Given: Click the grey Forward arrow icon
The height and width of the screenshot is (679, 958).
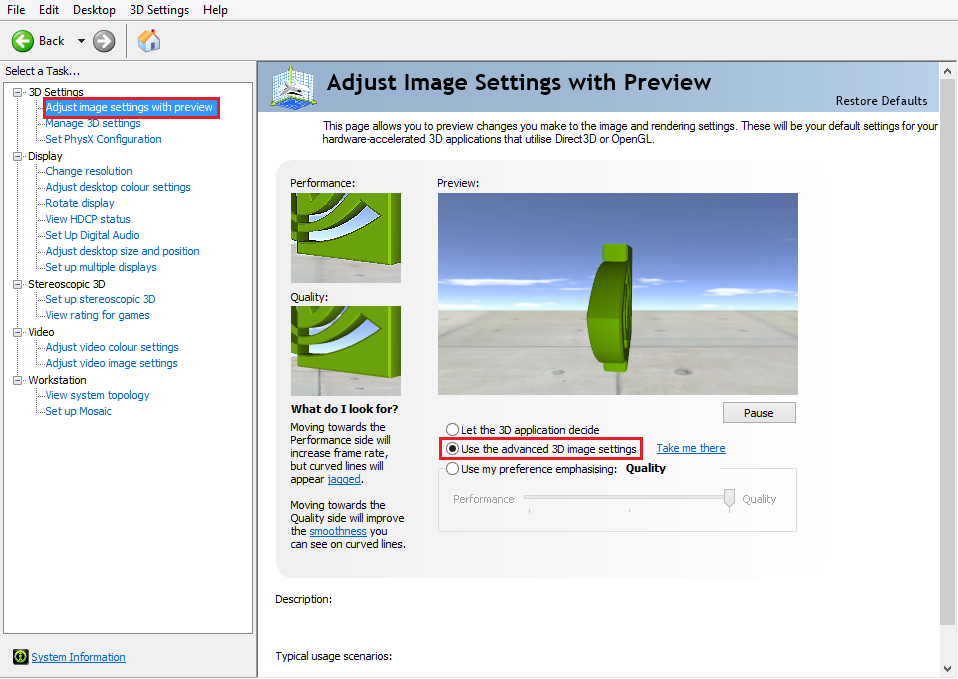Looking at the screenshot, I should click(x=104, y=41).
